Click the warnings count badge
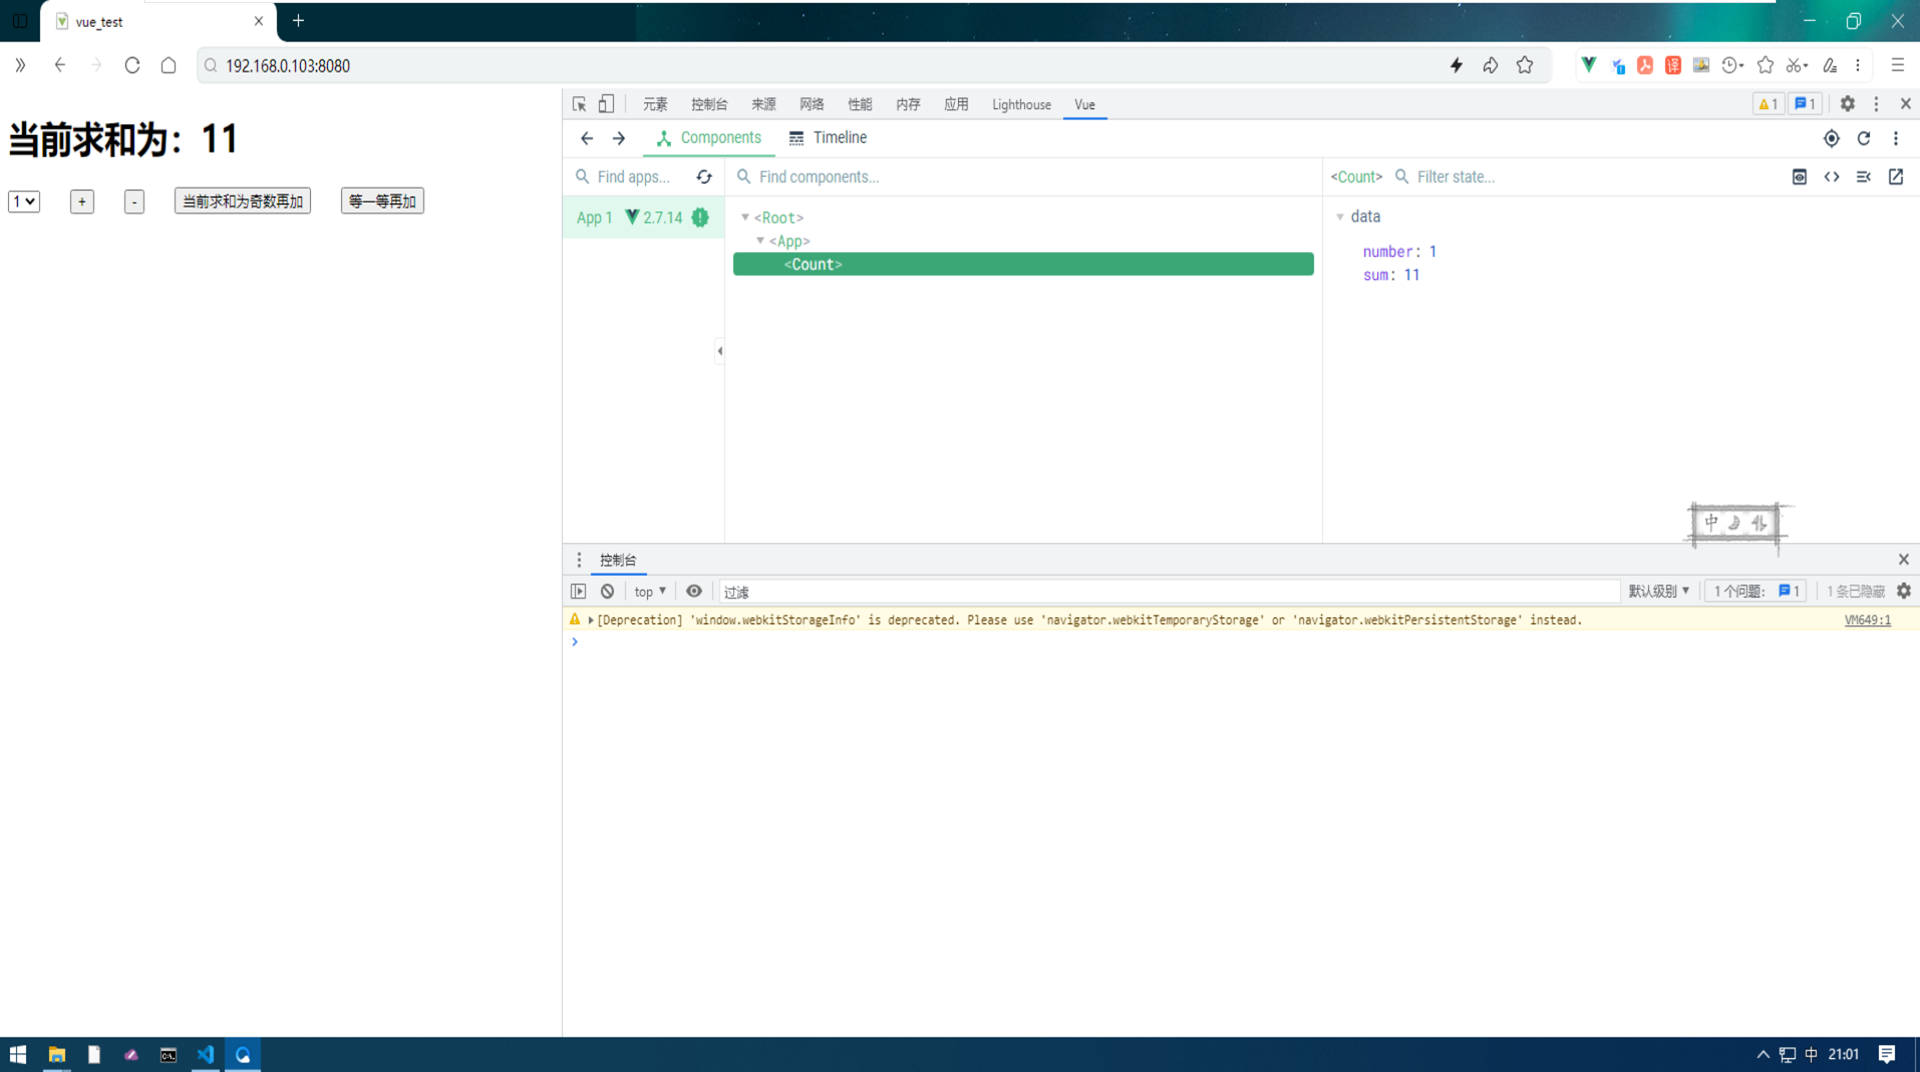The height and width of the screenshot is (1072, 1920). 1767,104
